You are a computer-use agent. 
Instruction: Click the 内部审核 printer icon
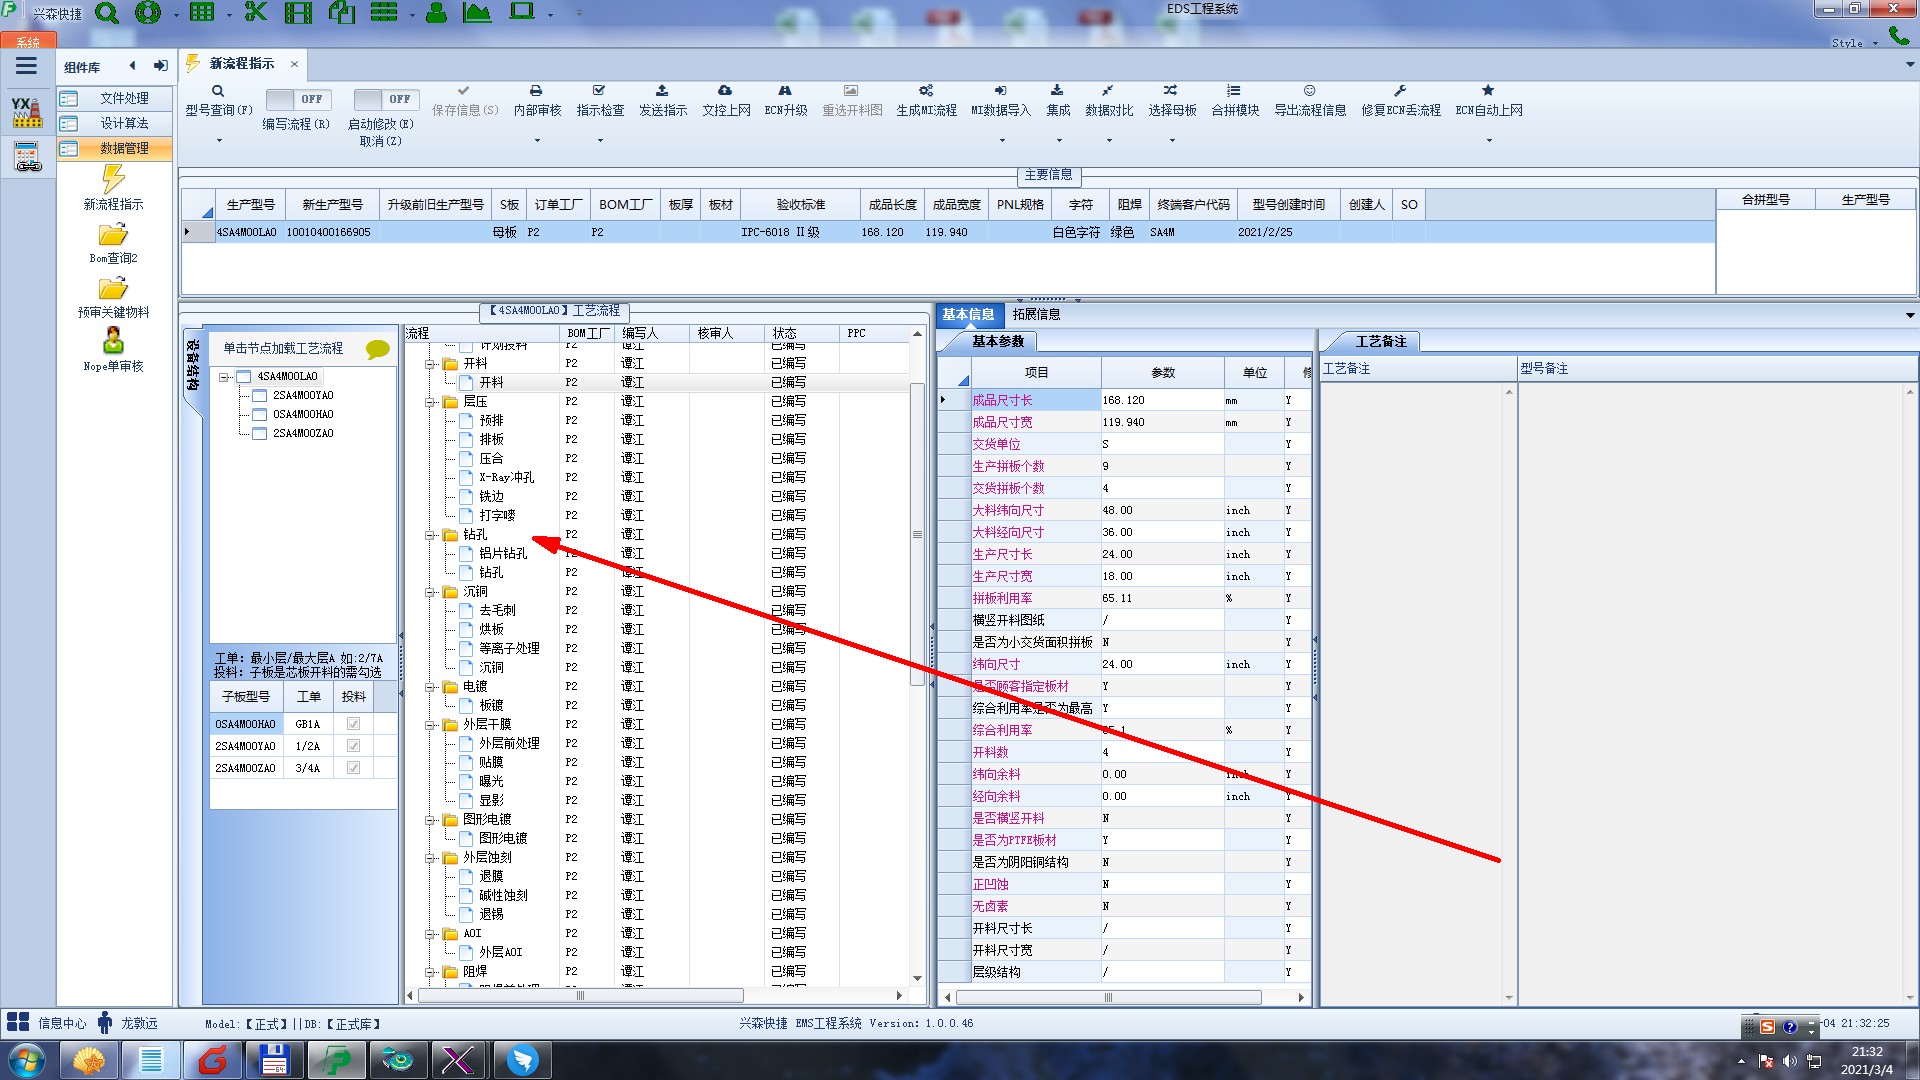click(536, 91)
